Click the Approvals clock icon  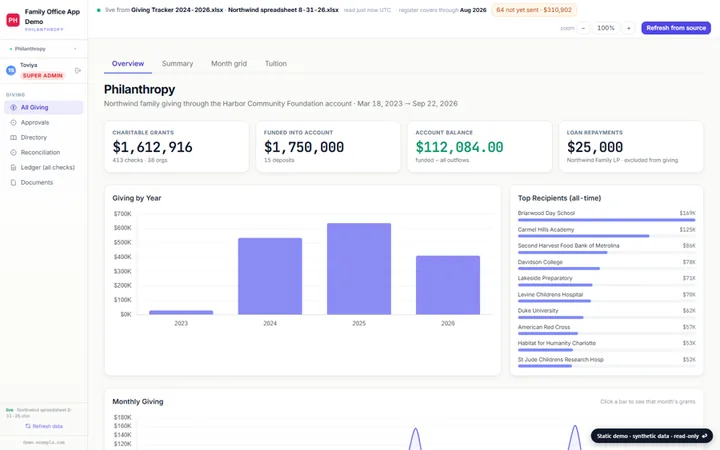click(x=13, y=123)
